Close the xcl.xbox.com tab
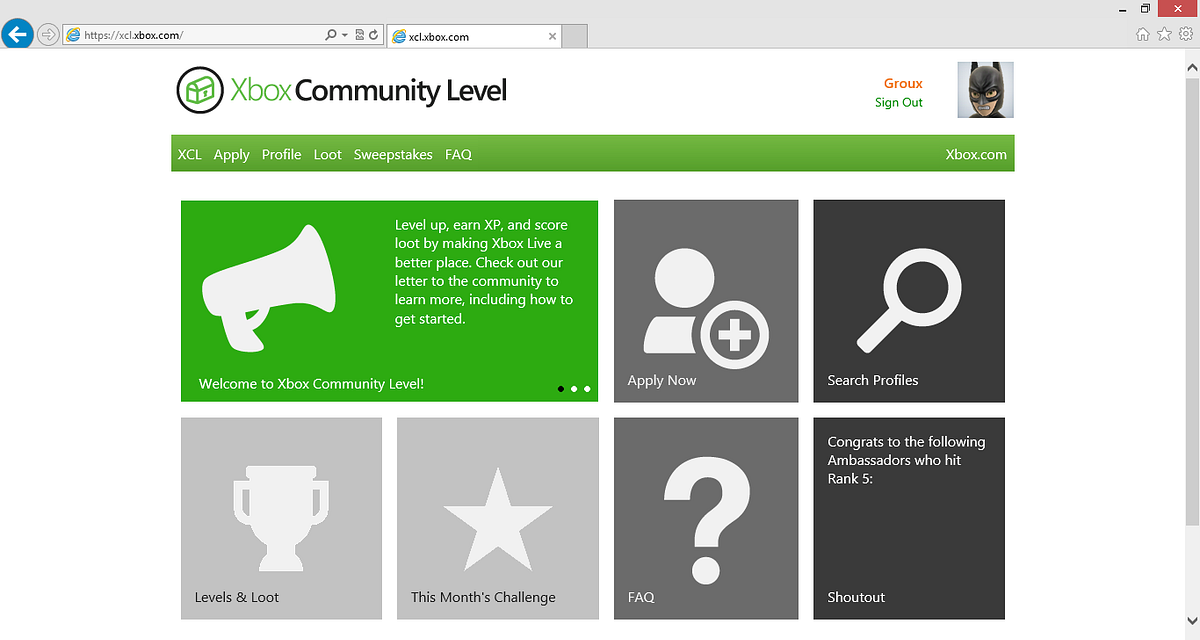This screenshot has height=640, width=1200. click(552, 36)
